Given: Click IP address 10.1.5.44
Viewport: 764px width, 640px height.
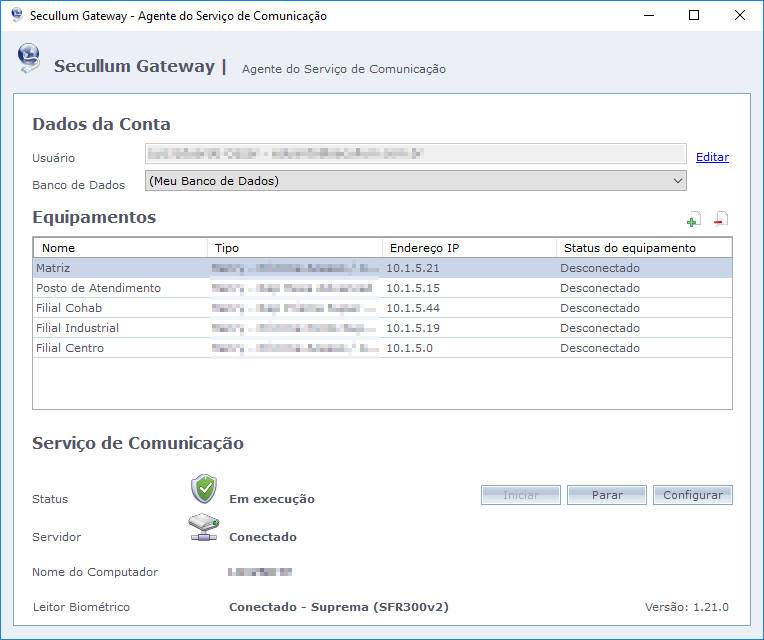Looking at the screenshot, I should coord(413,308).
